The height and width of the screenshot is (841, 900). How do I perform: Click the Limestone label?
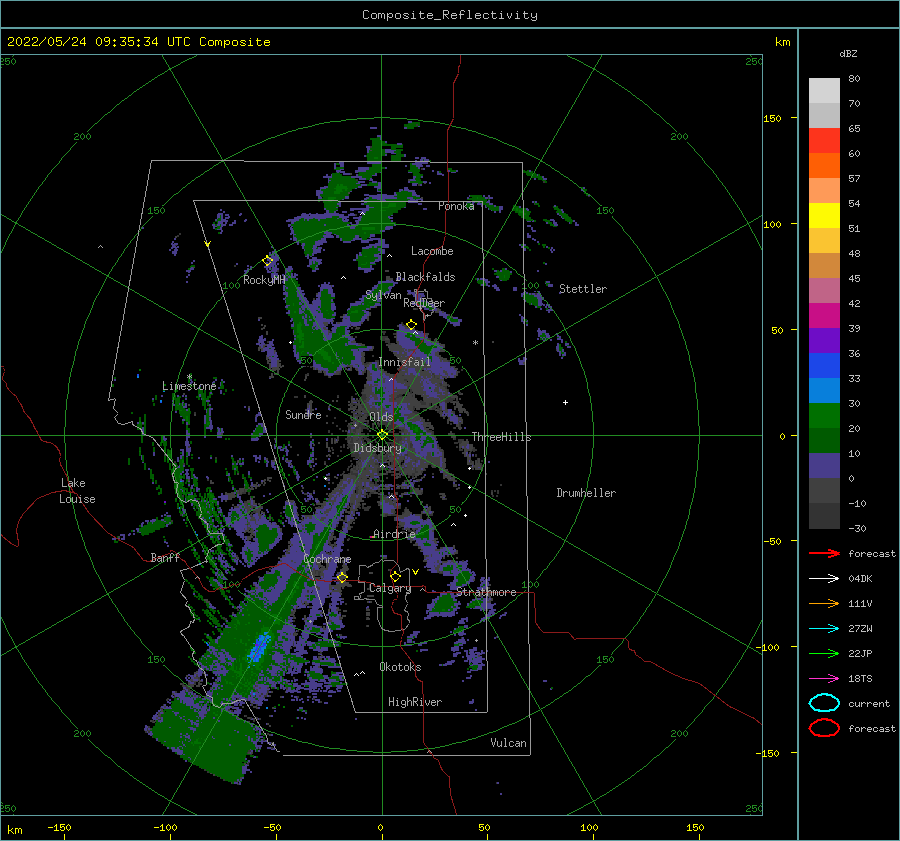(189, 386)
